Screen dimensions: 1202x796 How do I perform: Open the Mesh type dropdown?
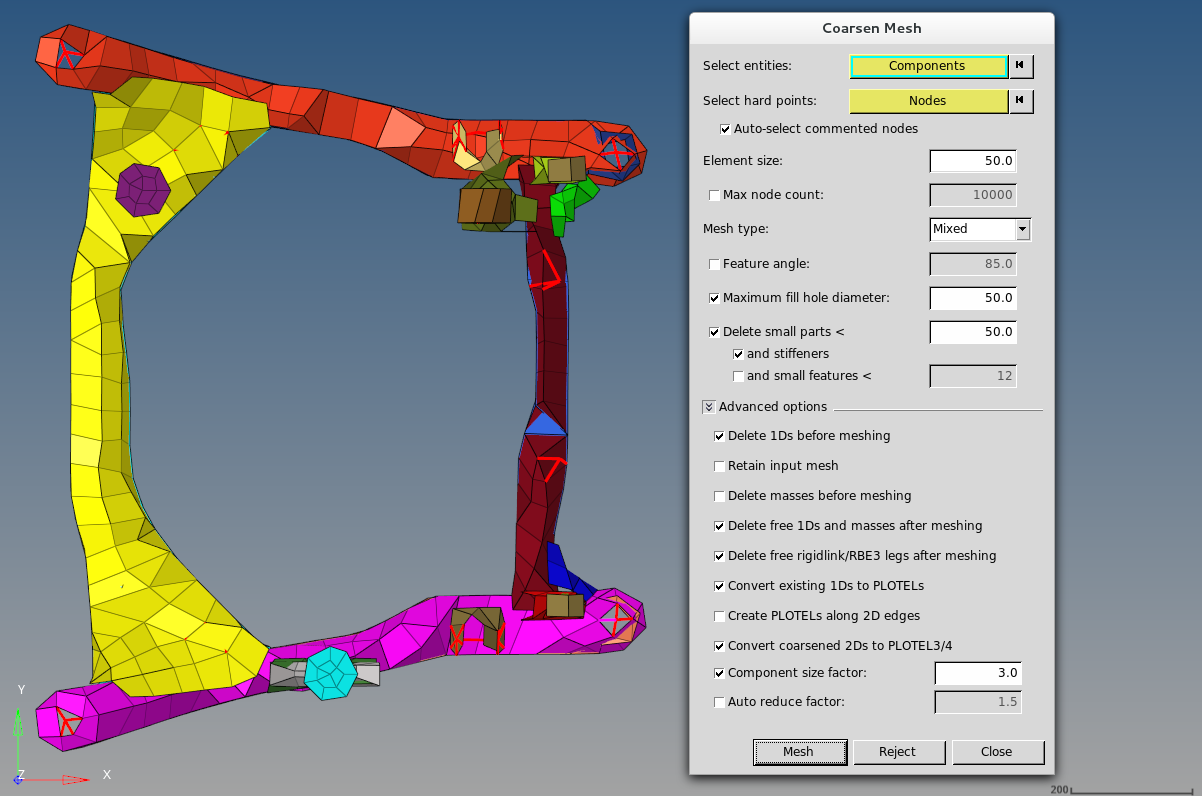coord(1022,229)
